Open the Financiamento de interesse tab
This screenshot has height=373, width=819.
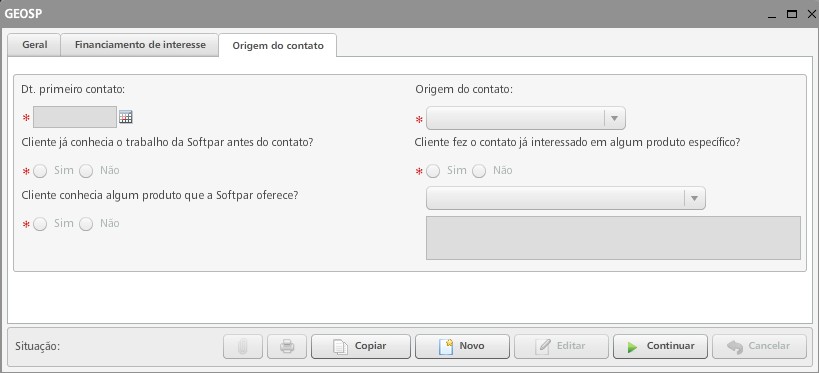pos(140,45)
